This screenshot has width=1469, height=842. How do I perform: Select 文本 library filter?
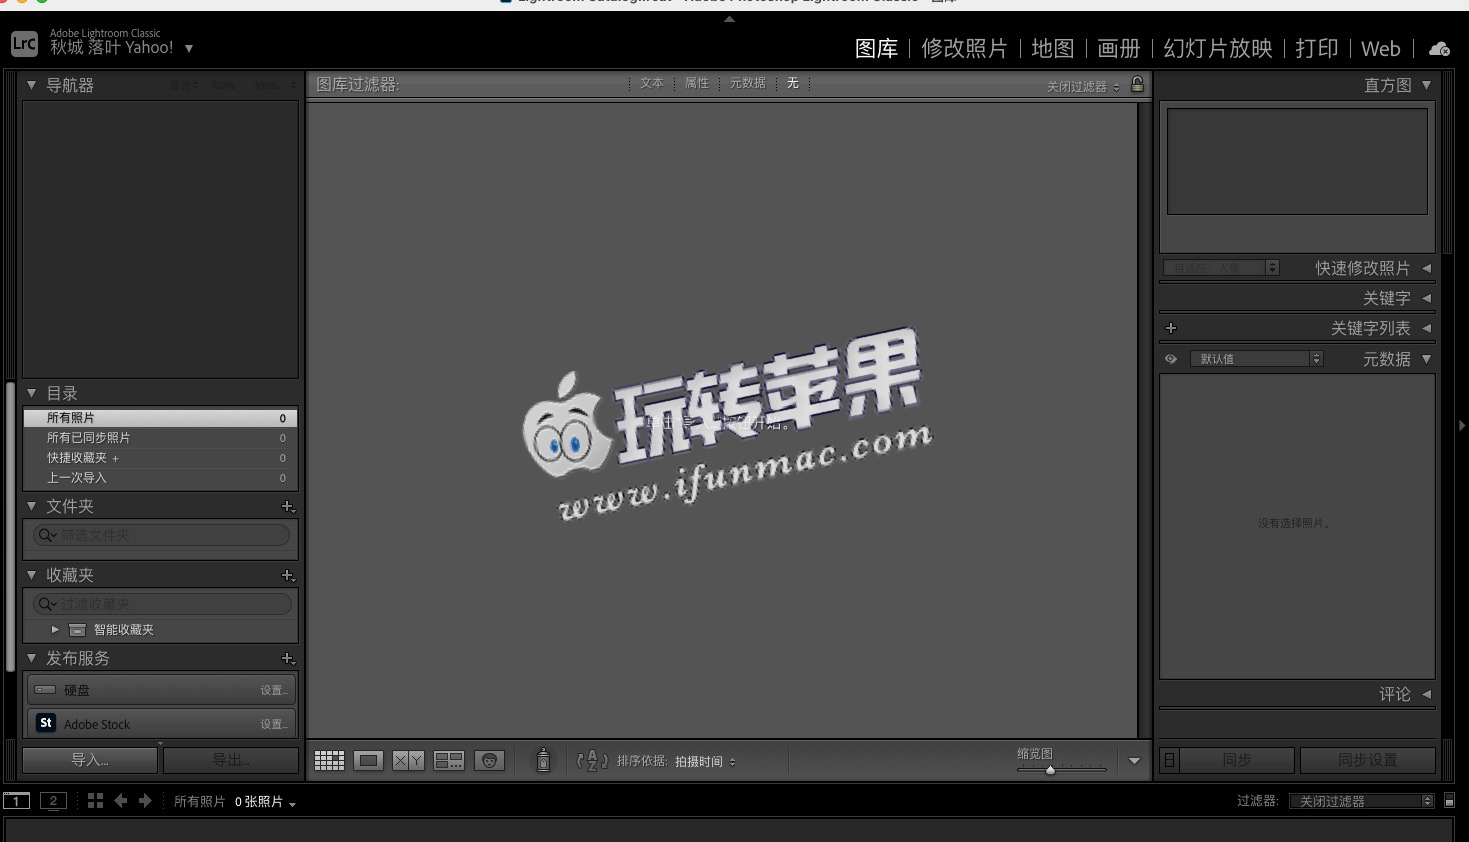point(652,83)
